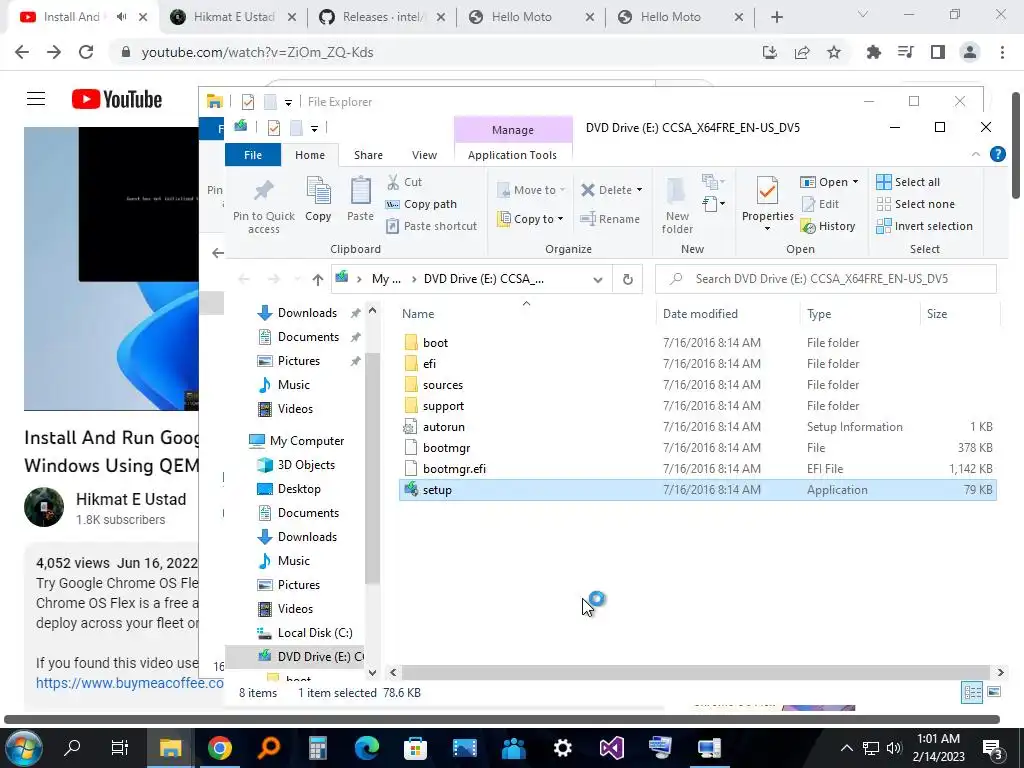Go to YouTube home logo

[x=117, y=99]
